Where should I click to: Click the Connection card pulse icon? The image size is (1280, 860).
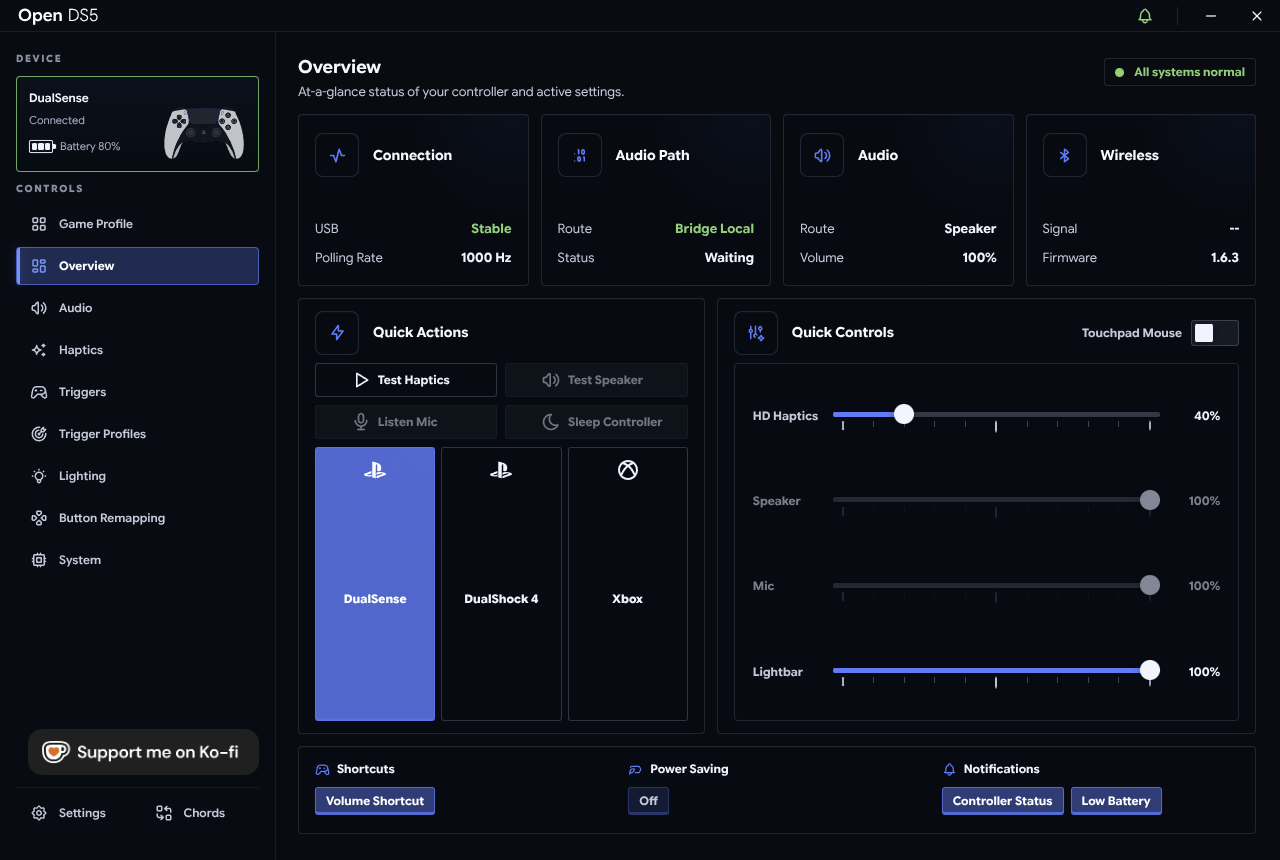pyautogui.click(x=337, y=155)
